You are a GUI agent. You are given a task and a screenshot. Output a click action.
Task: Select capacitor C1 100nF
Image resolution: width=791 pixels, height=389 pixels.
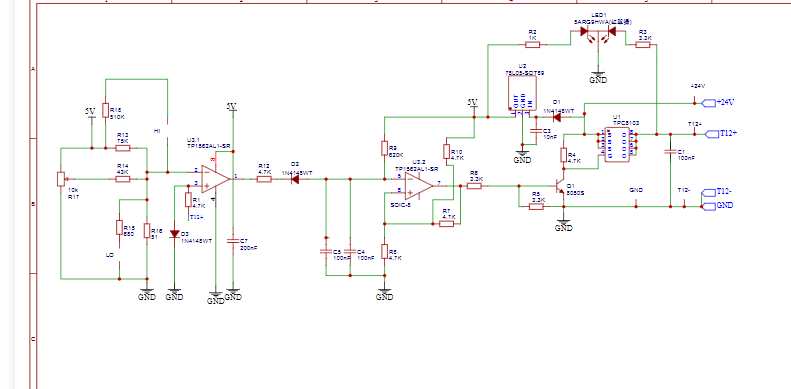670,151
